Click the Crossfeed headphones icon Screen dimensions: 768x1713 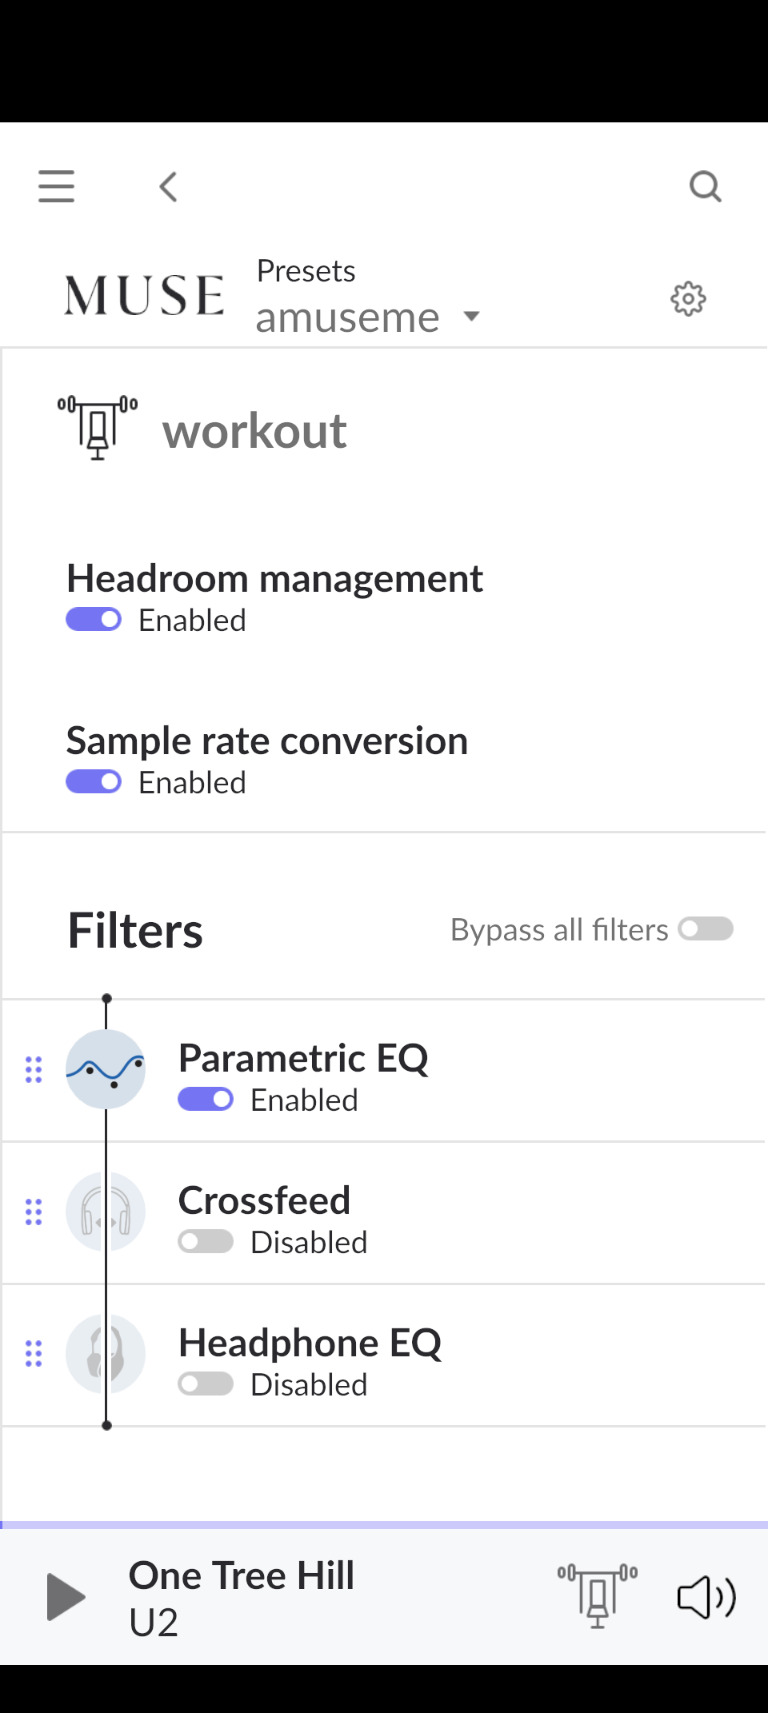(x=106, y=1212)
